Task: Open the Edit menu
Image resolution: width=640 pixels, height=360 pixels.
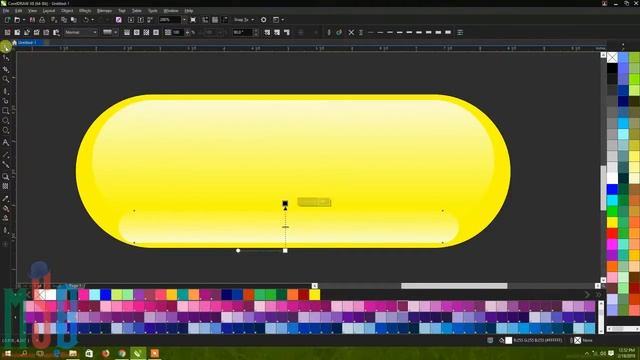Action: pos(19,11)
